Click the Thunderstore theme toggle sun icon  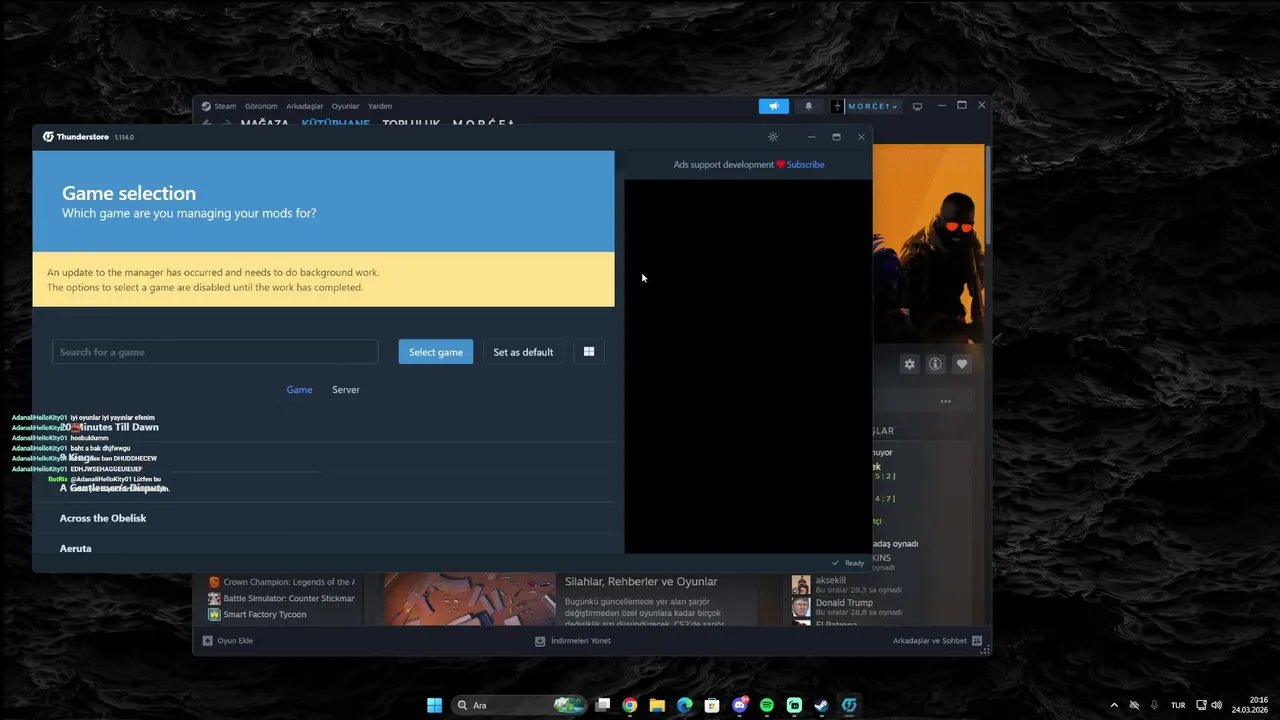(x=772, y=137)
